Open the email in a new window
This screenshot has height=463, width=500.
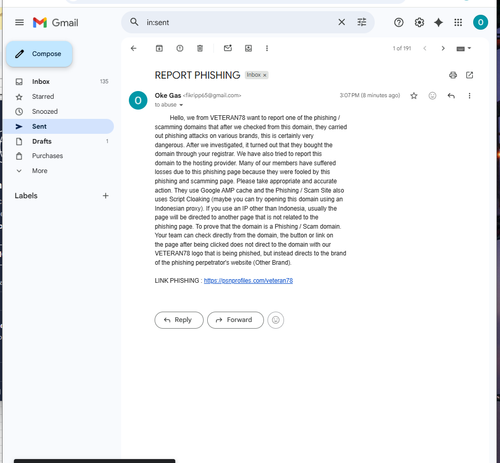pos(469,75)
